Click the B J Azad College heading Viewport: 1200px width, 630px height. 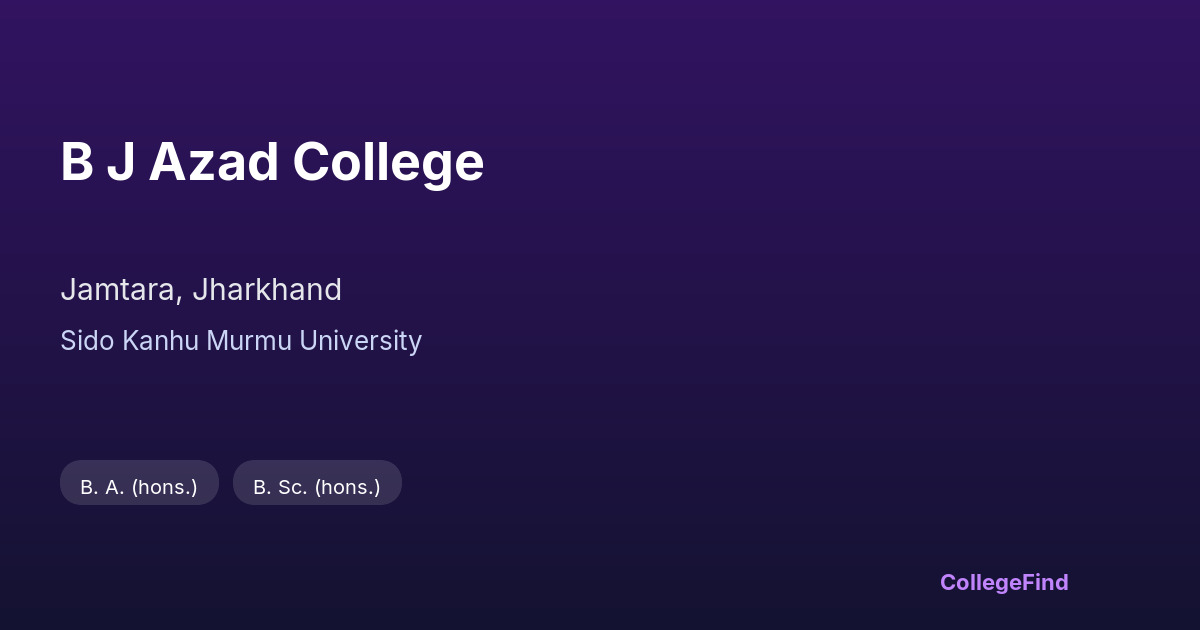pyautogui.click(x=272, y=162)
